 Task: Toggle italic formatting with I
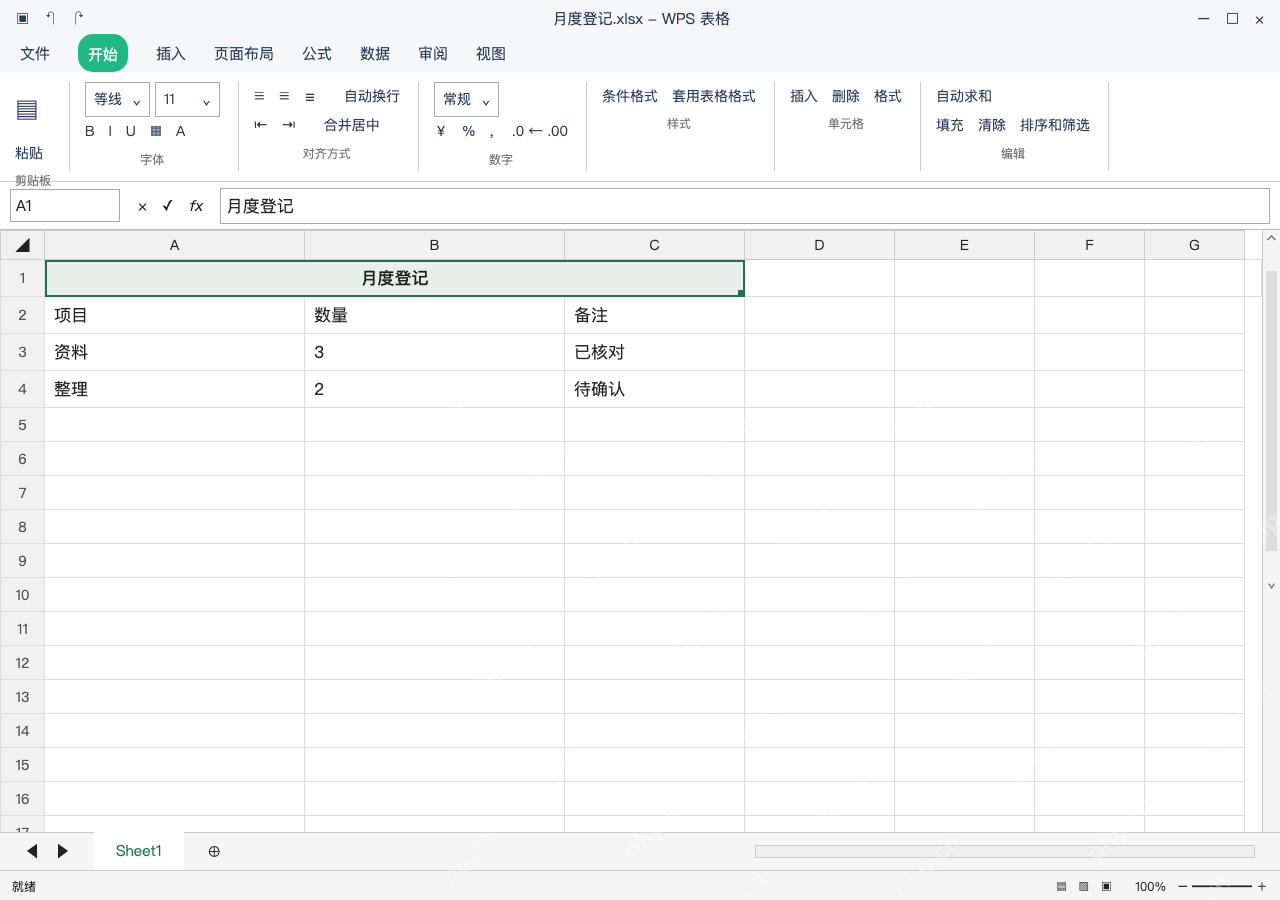click(x=110, y=131)
